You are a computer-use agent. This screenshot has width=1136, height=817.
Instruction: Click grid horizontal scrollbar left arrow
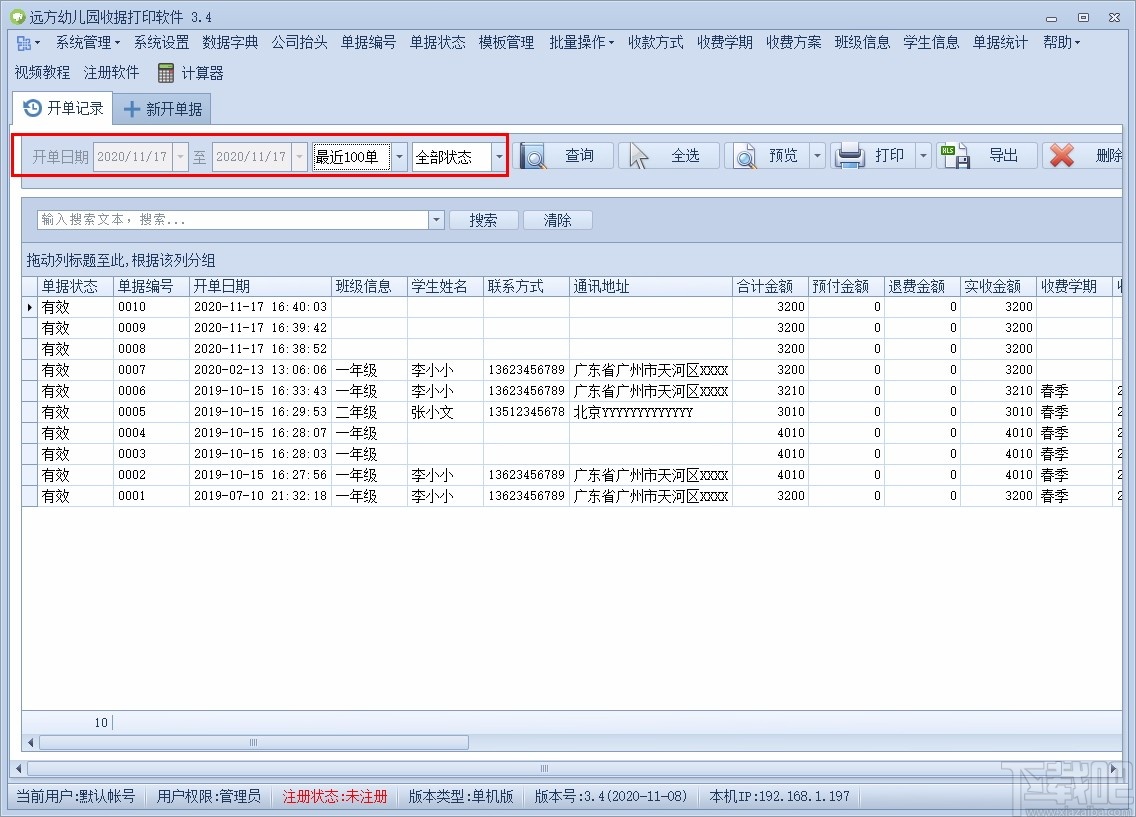pos(30,742)
